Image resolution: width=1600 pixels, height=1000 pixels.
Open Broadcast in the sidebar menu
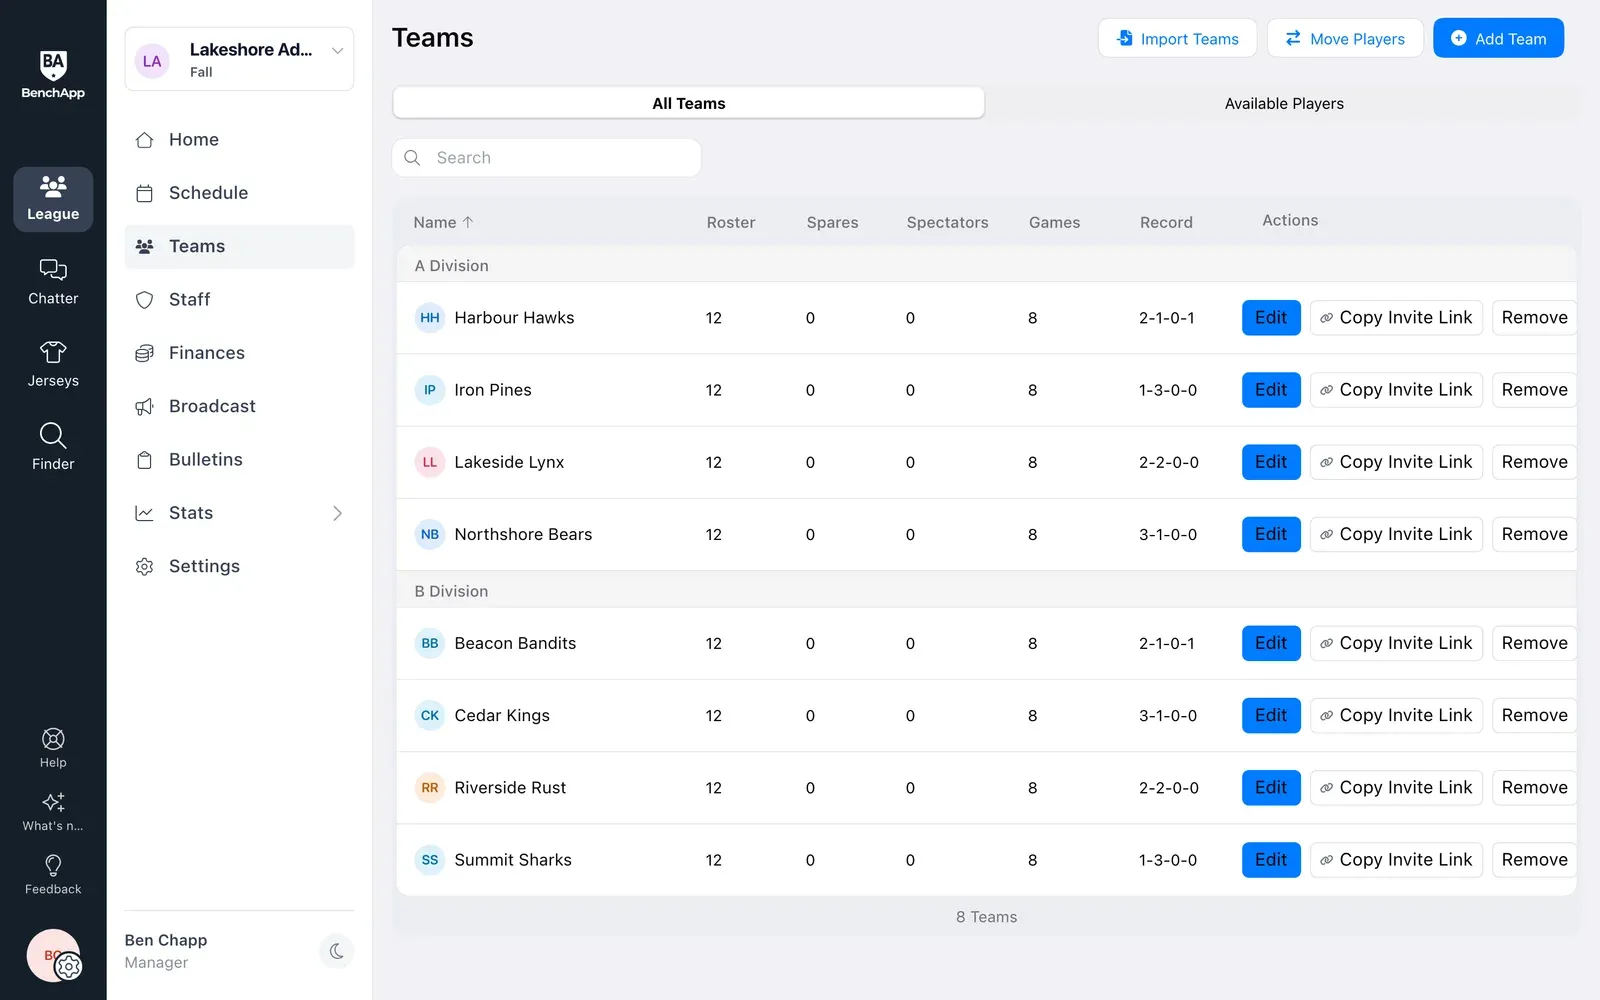[x=239, y=406]
